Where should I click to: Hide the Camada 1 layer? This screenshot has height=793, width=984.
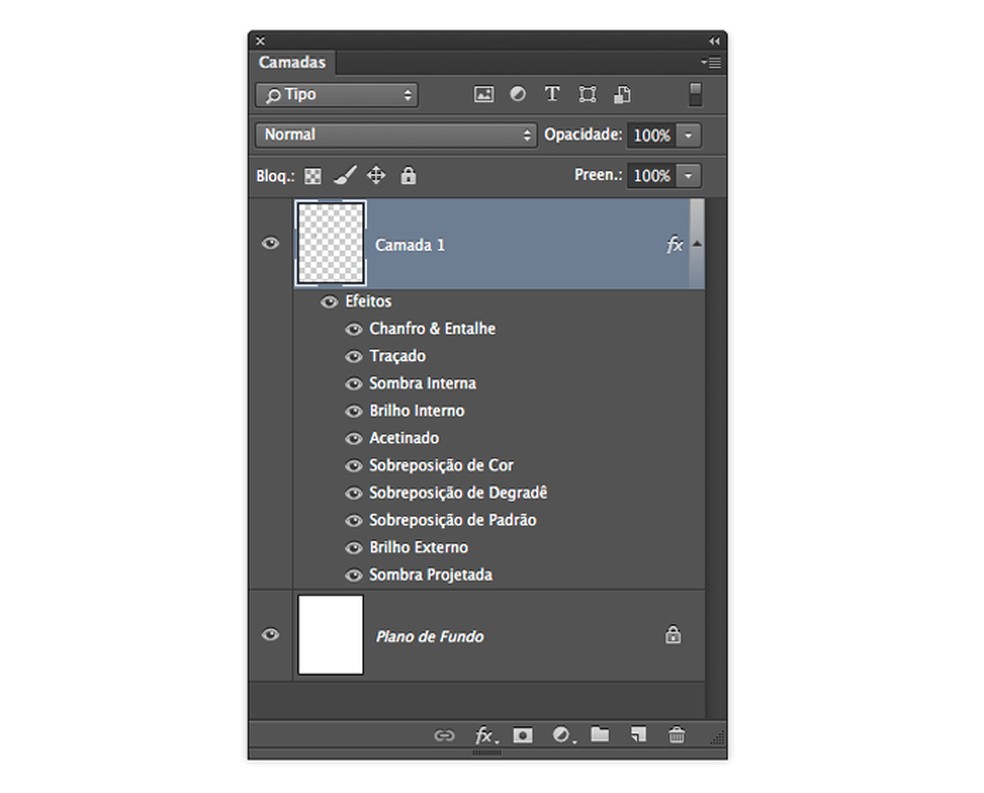270,243
